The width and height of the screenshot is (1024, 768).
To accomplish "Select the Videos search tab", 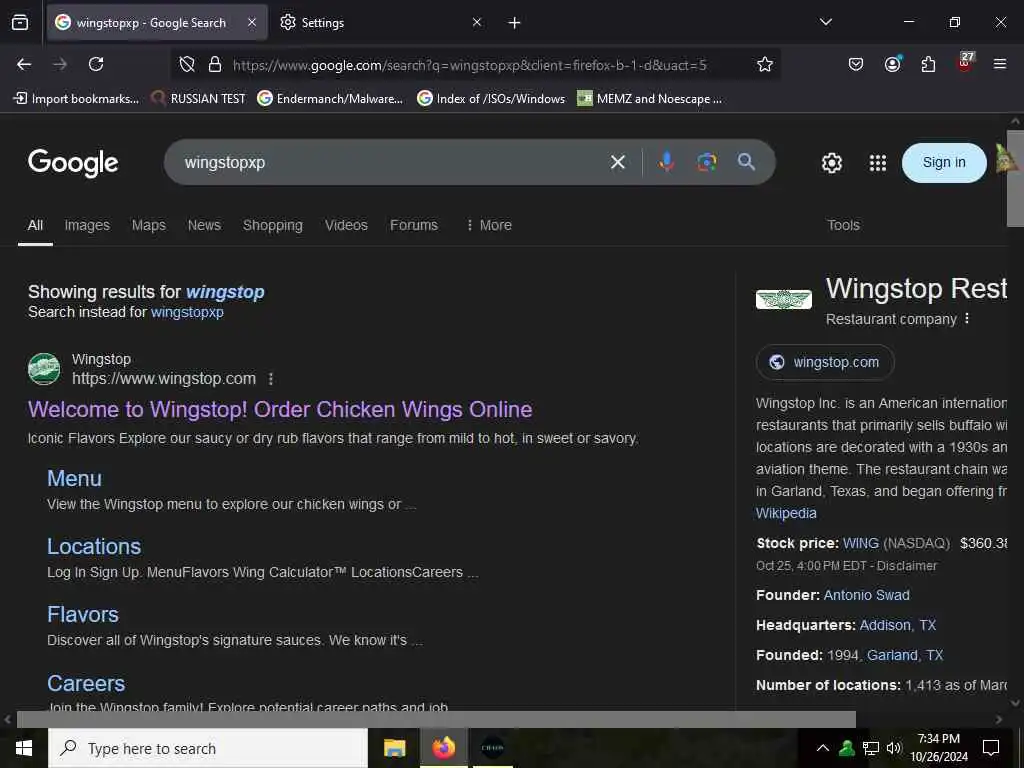I will (x=346, y=225).
